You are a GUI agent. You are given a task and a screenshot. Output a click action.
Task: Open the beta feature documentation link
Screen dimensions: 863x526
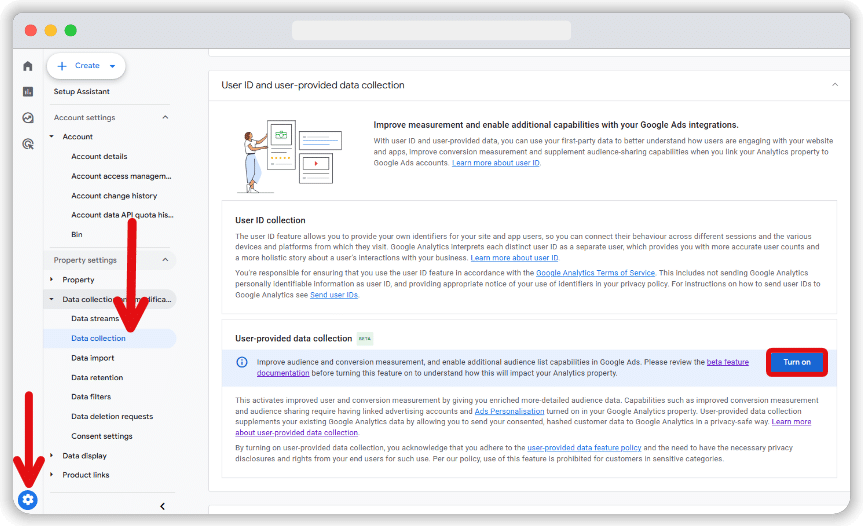[728, 362]
